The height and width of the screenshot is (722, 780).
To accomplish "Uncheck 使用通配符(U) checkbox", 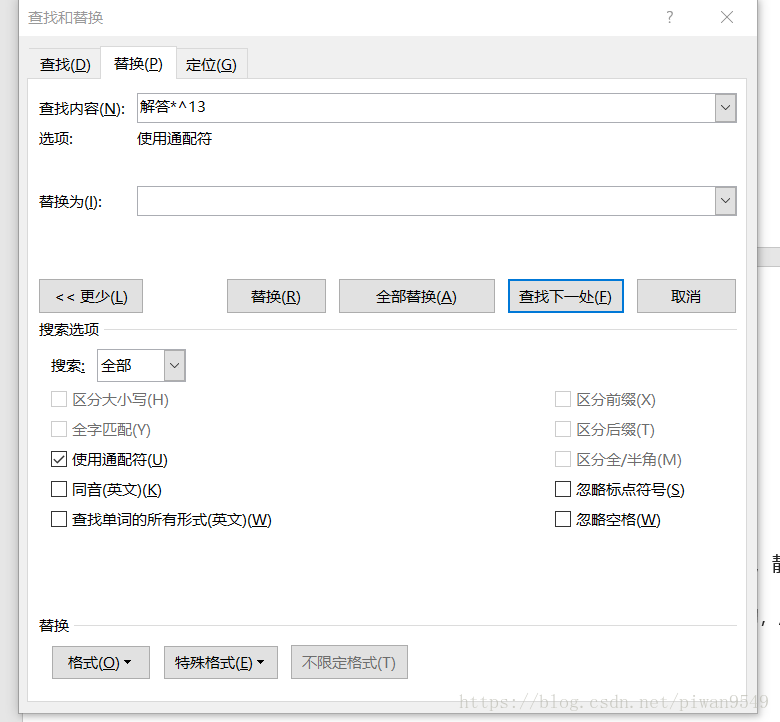I will click(x=59, y=459).
